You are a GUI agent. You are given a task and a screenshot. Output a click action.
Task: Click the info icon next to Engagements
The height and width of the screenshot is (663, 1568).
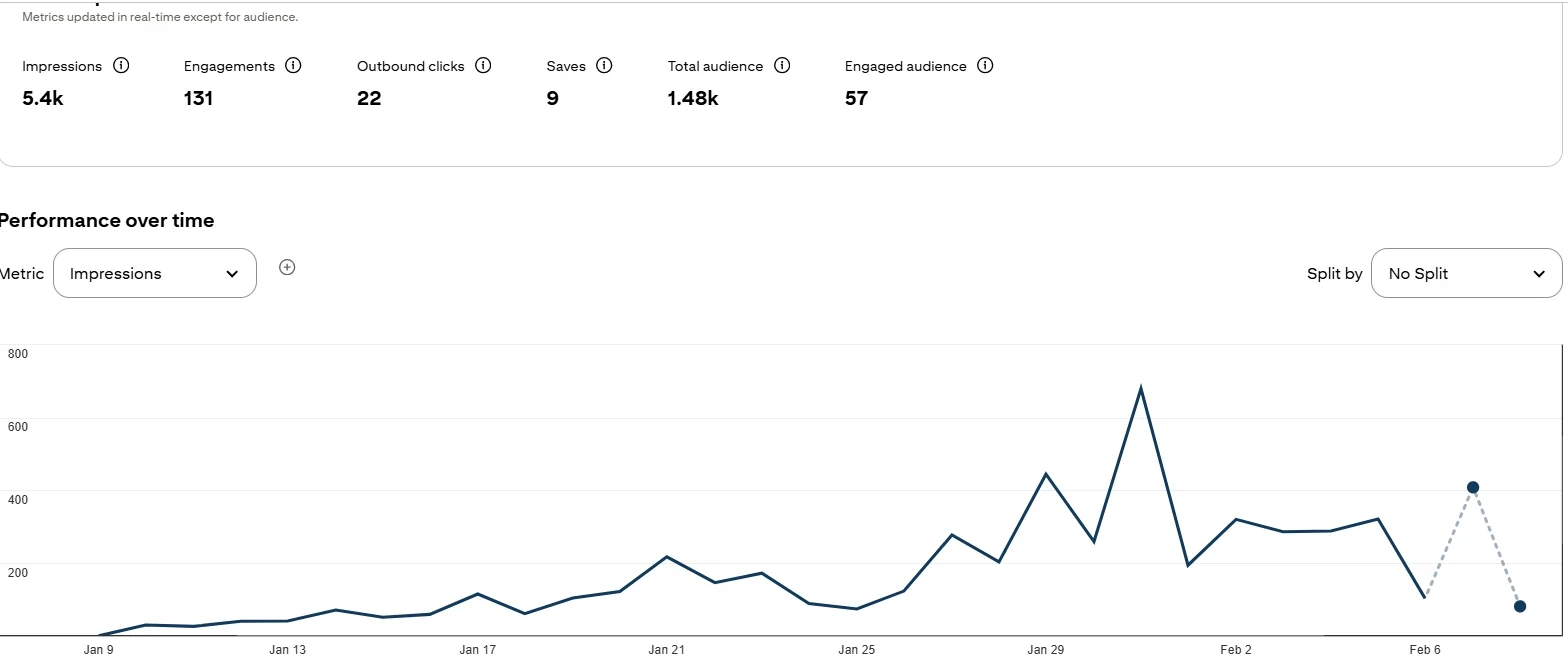tap(293, 66)
